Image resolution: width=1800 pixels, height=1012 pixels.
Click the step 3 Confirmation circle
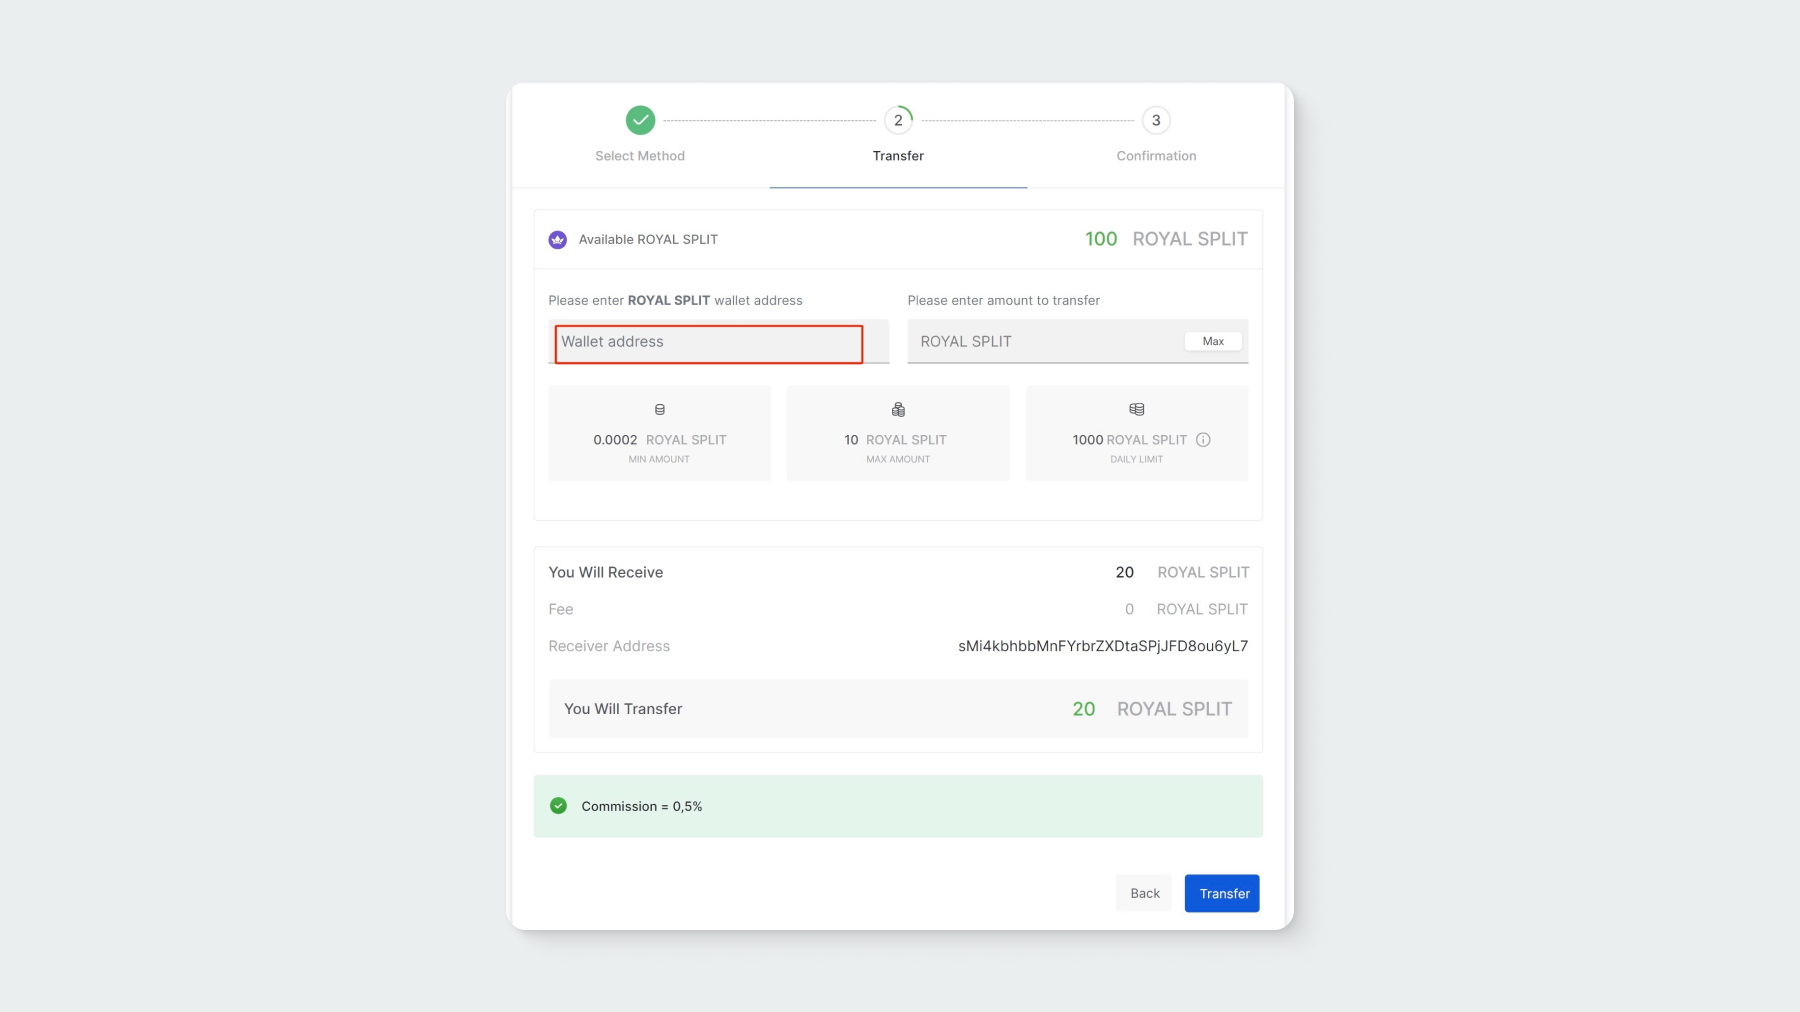click(1156, 120)
